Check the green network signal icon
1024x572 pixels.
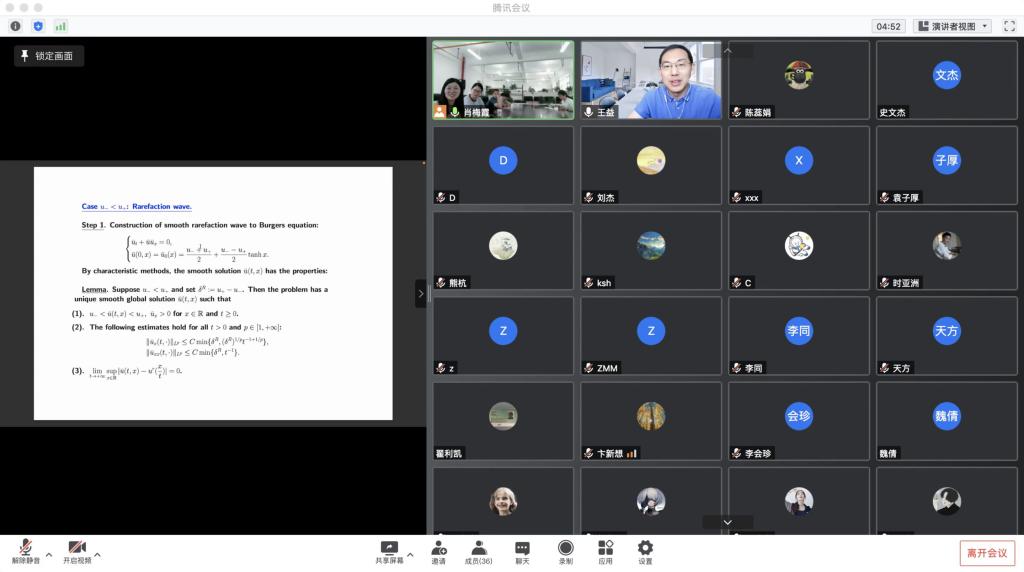pos(61,26)
